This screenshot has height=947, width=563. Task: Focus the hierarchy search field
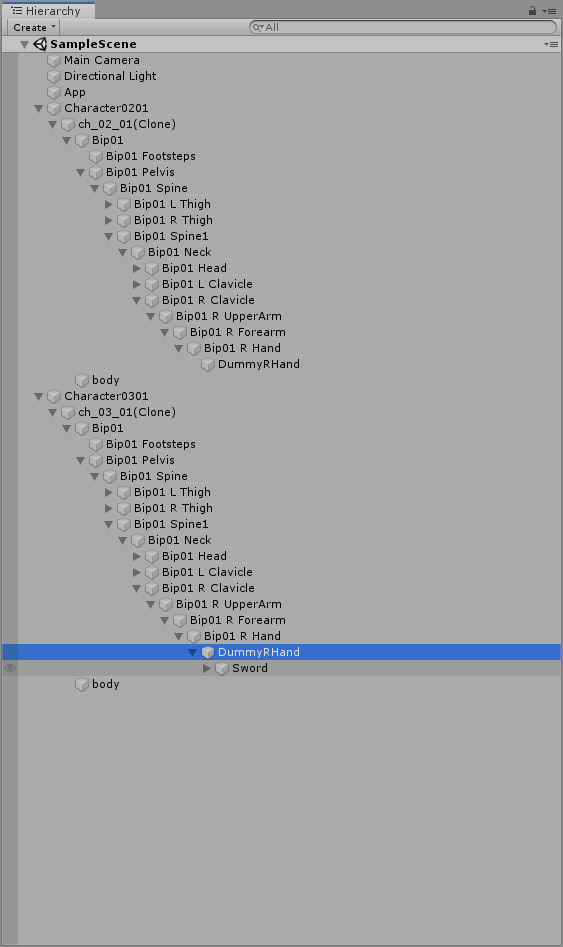click(402, 27)
